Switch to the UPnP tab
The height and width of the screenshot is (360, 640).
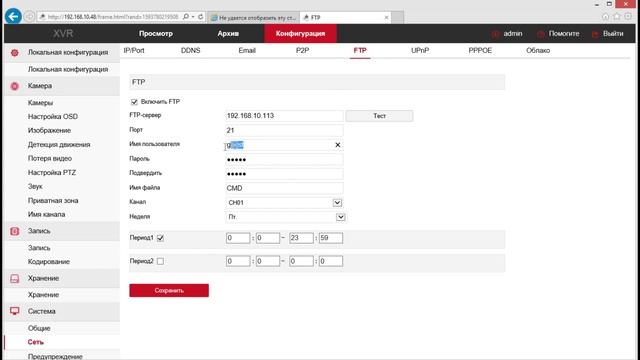[x=420, y=51]
